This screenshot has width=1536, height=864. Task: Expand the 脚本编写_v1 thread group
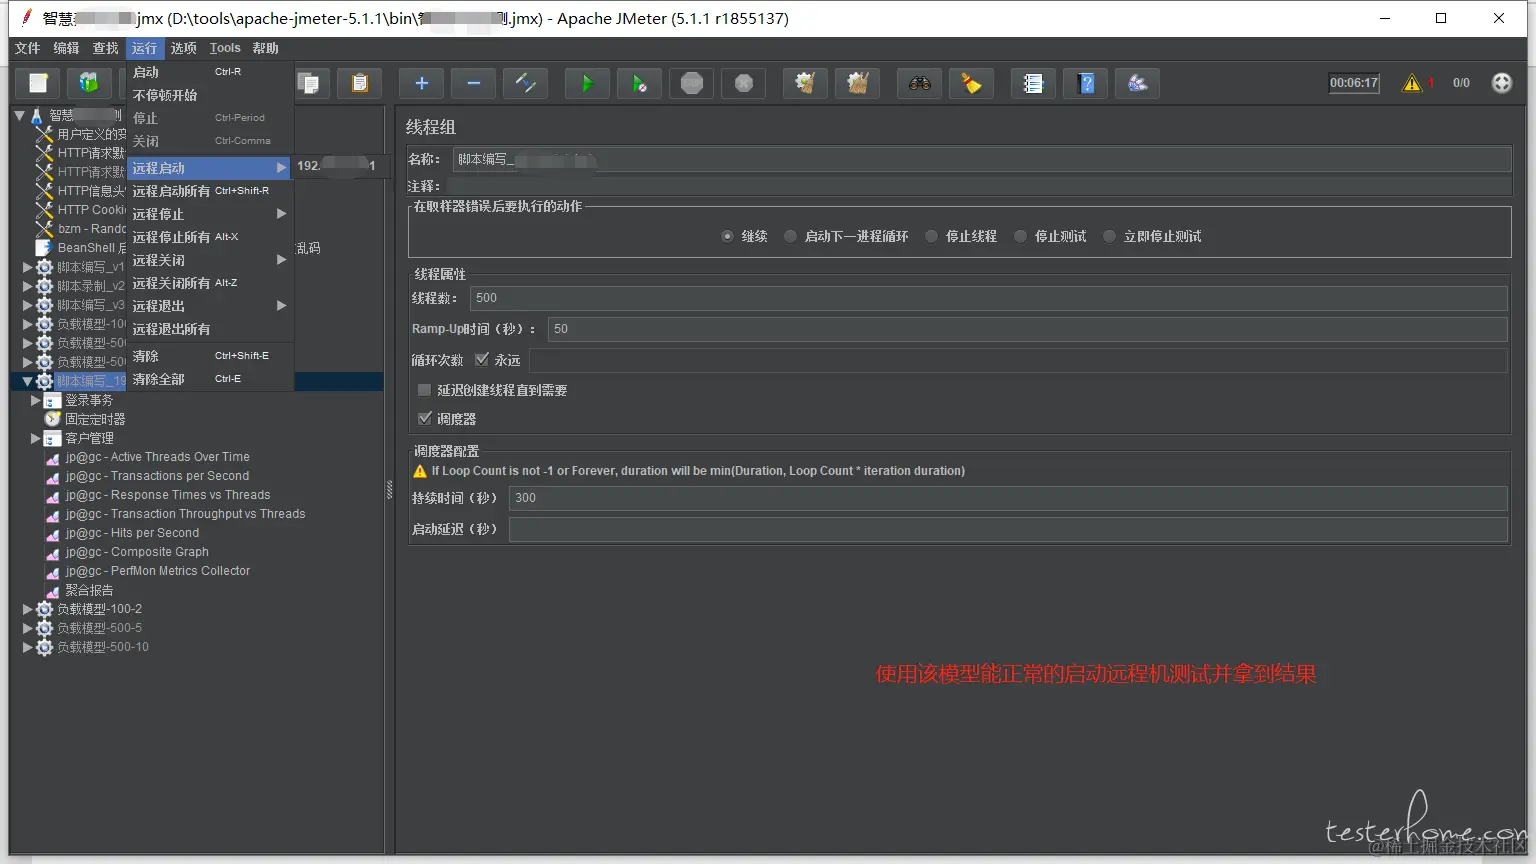27,267
